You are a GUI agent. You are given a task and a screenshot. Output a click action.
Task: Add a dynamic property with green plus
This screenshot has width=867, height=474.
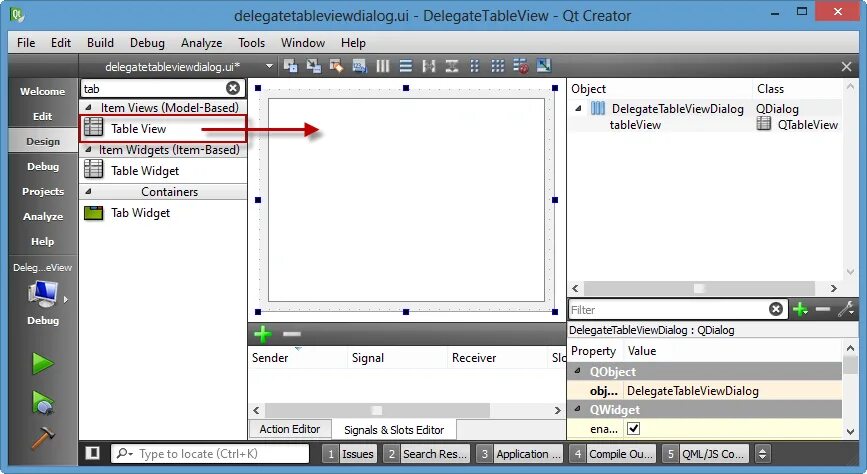click(800, 309)
